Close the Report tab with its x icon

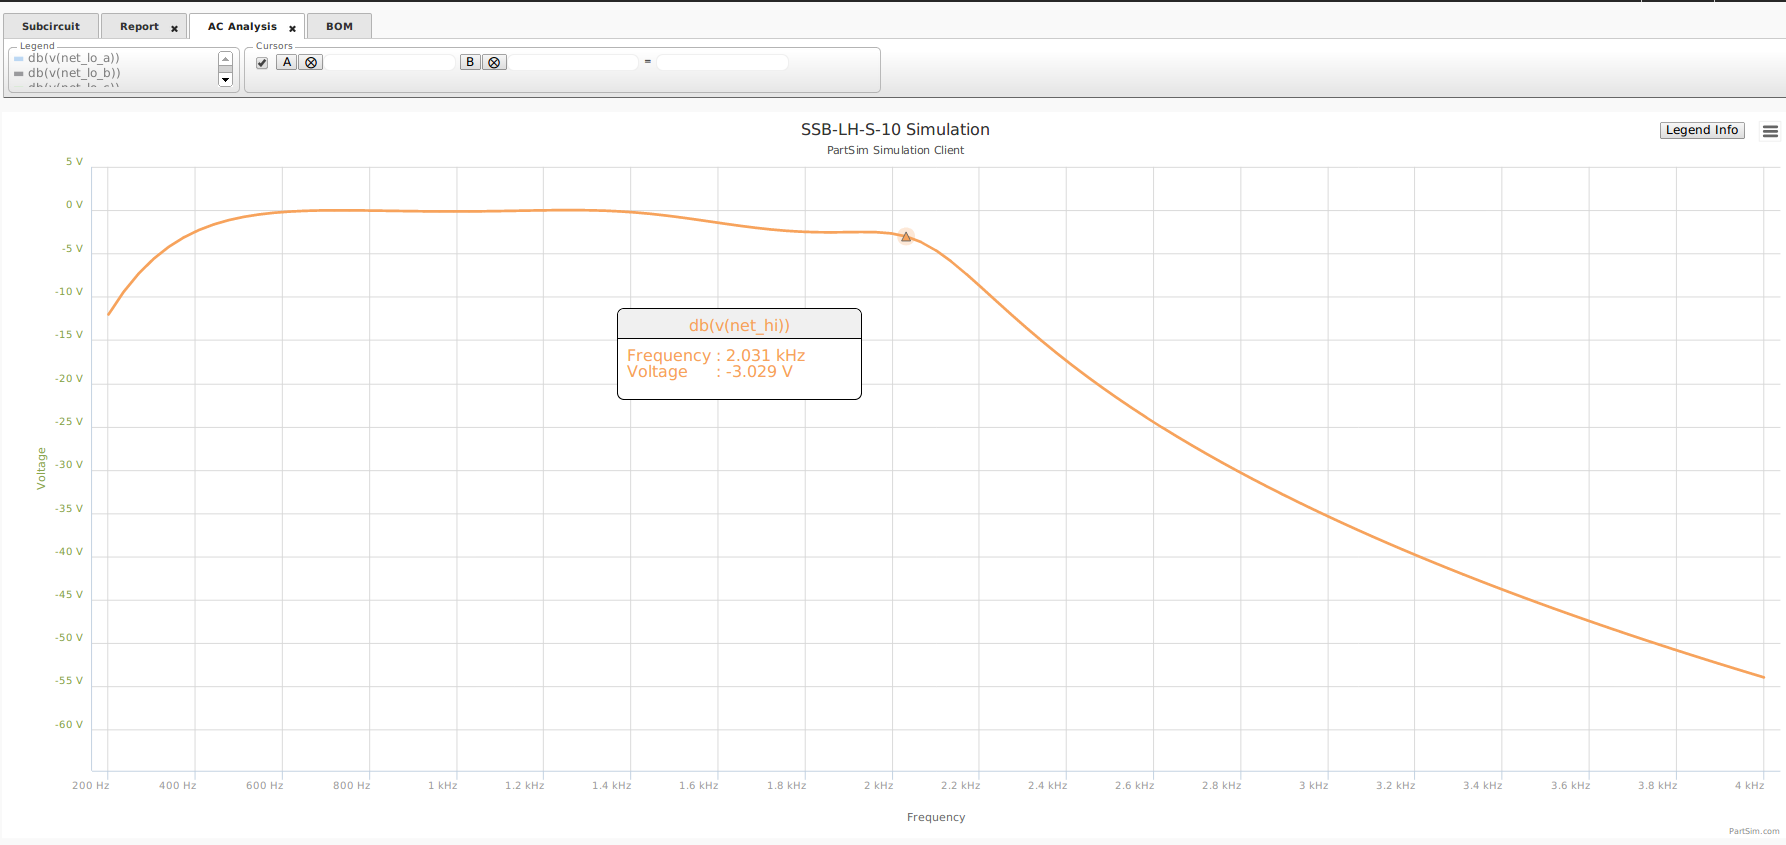tap(174, 28)
